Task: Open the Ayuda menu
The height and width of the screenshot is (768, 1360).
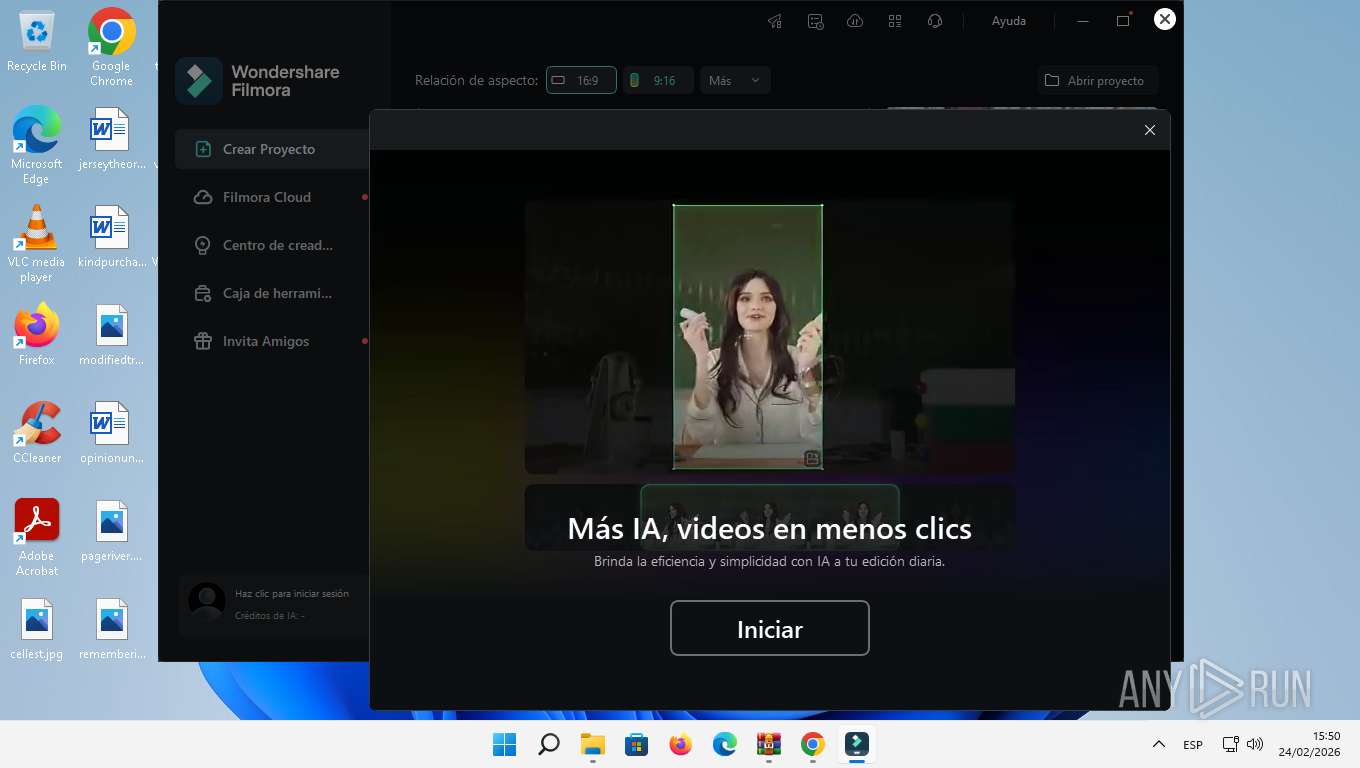Action: tap(1008, 21)
